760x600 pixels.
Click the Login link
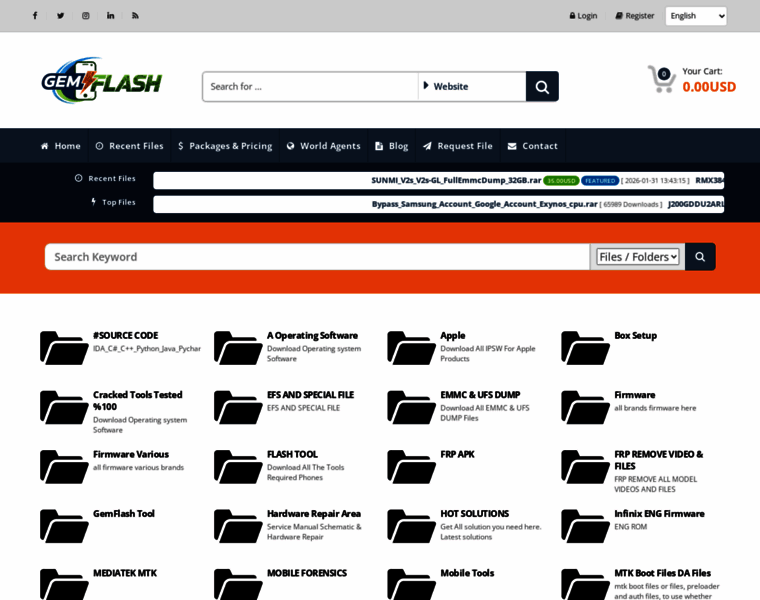coord(583,16)
